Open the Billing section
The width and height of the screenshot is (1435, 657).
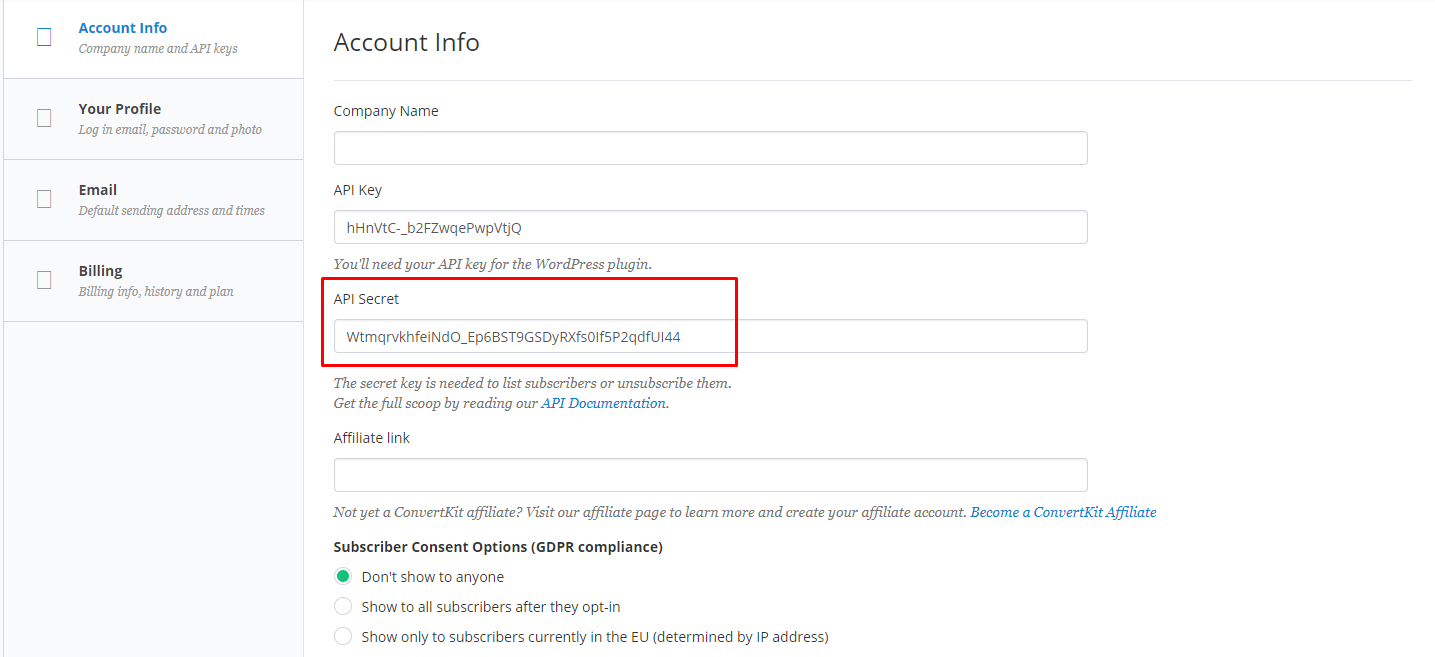point(153,281)
